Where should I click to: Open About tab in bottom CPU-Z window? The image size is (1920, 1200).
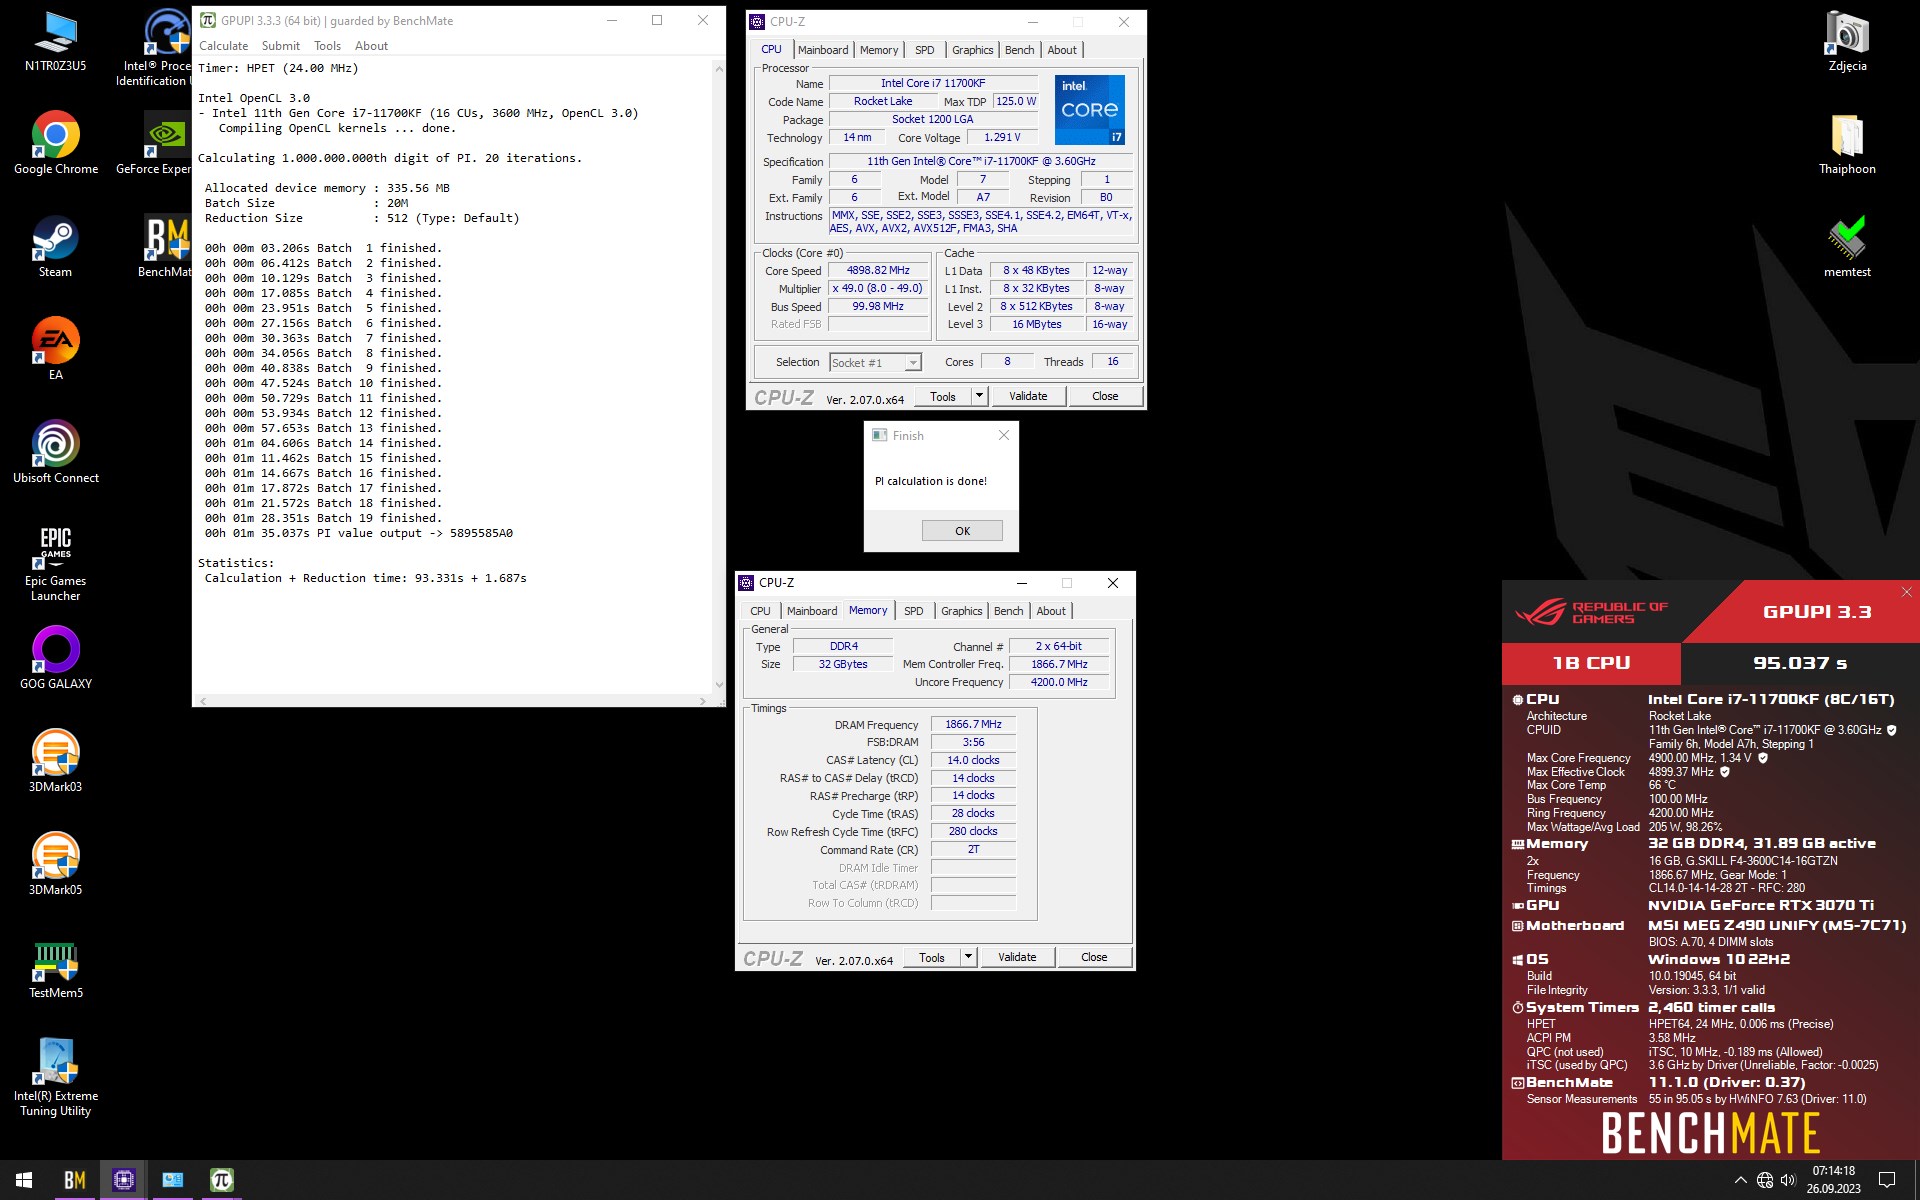pyautogui.click(x=1051, y=611)
